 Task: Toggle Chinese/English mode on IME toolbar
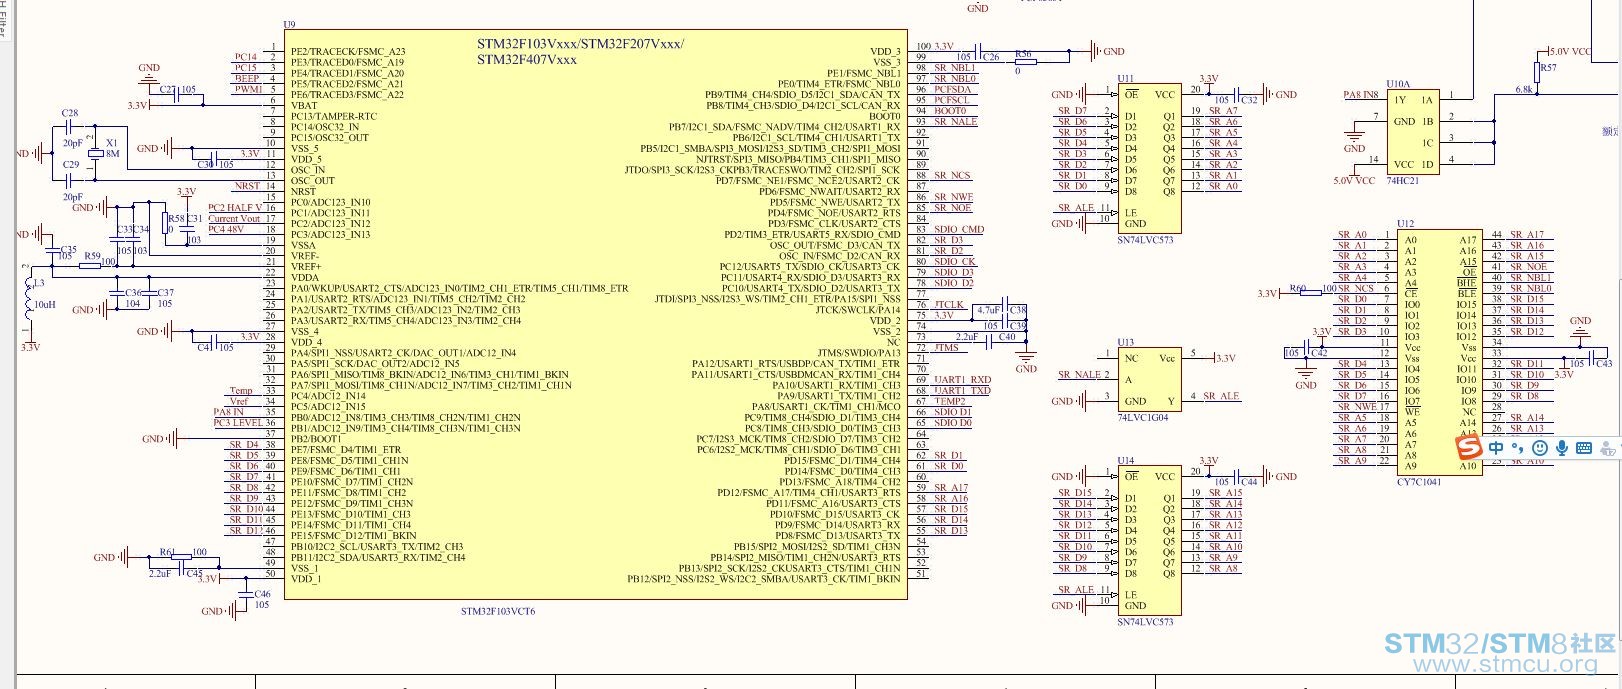1496,448
